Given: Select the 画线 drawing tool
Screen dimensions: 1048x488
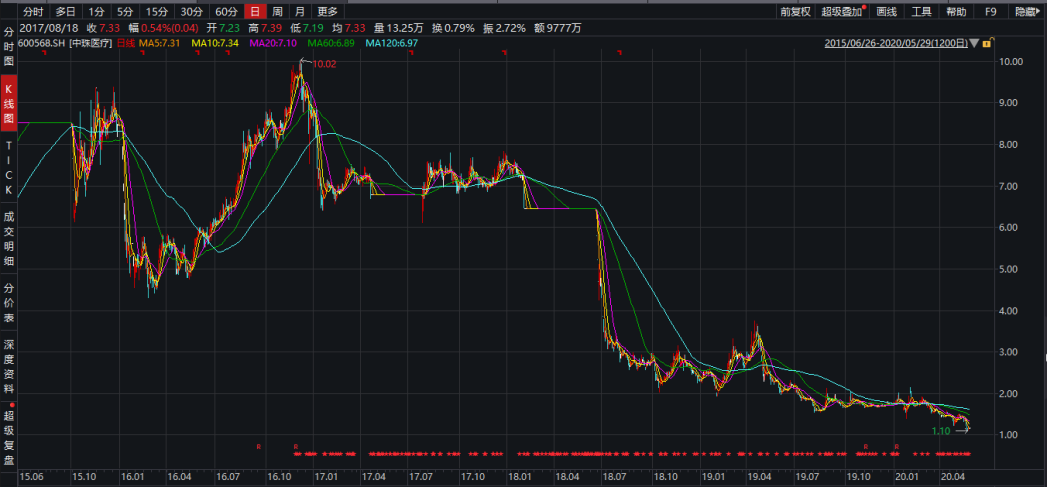Looking at the screenshot, I should click(x=886, y=12).
